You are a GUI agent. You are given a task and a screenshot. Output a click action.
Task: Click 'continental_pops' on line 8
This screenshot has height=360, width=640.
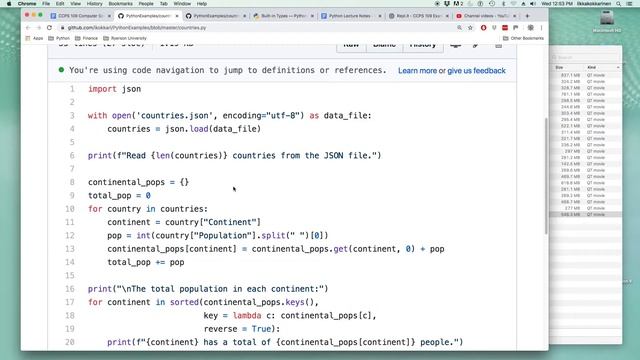[126, 182]
